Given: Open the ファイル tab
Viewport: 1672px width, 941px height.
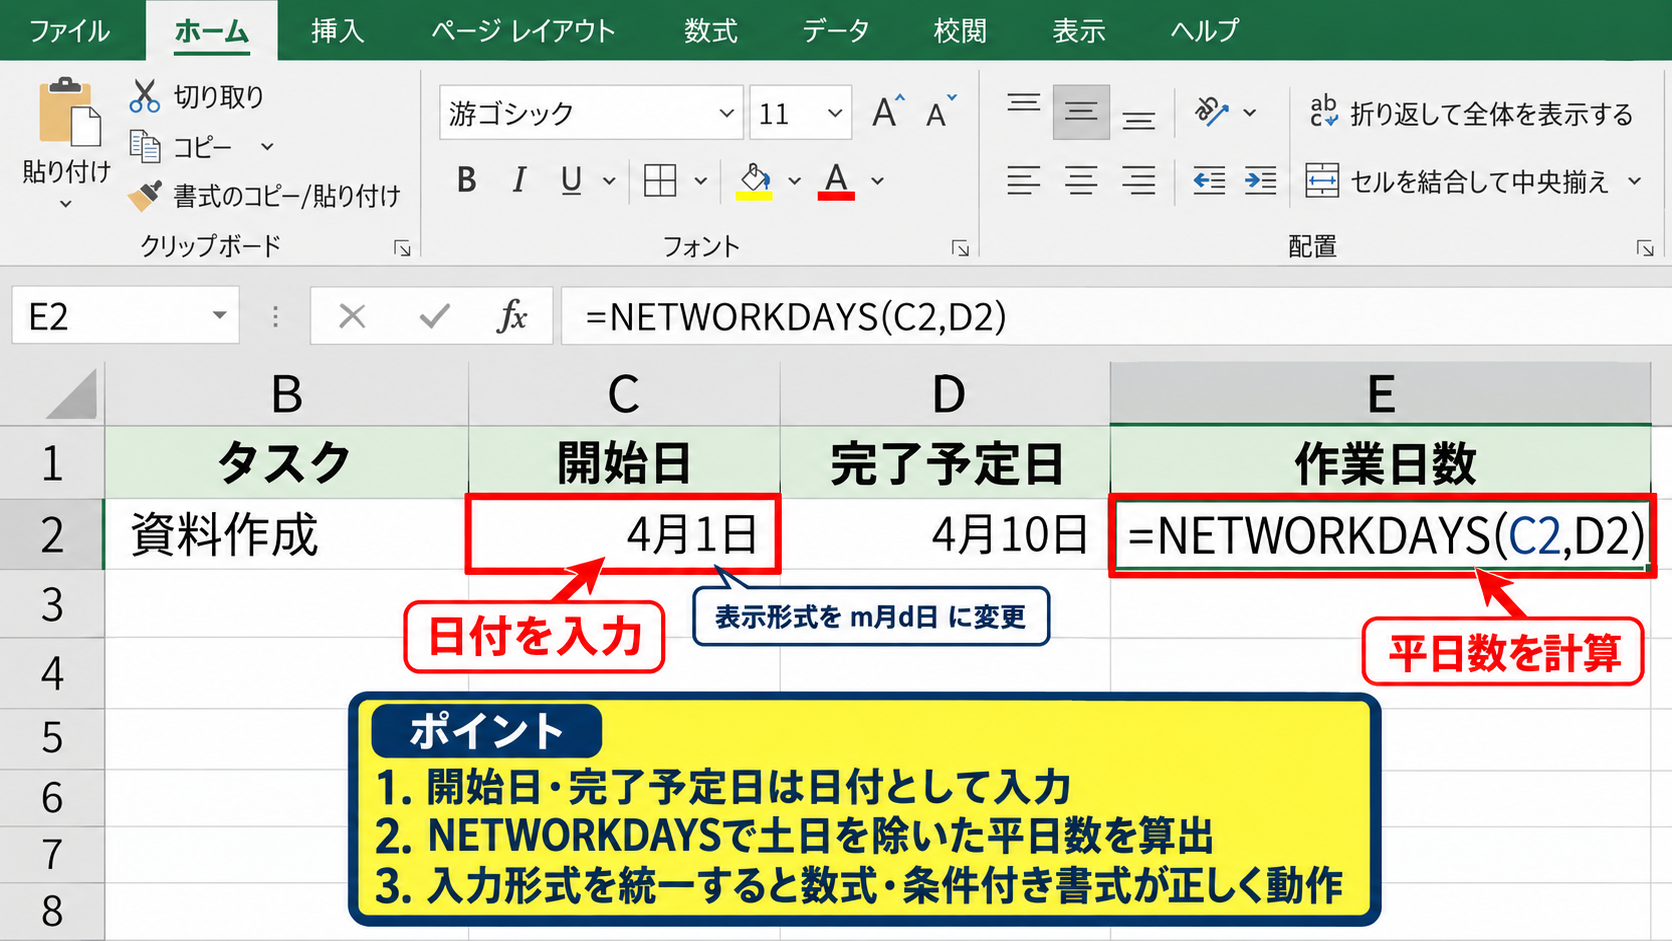Looking at the screenshot, I should [x=69, y=31].
